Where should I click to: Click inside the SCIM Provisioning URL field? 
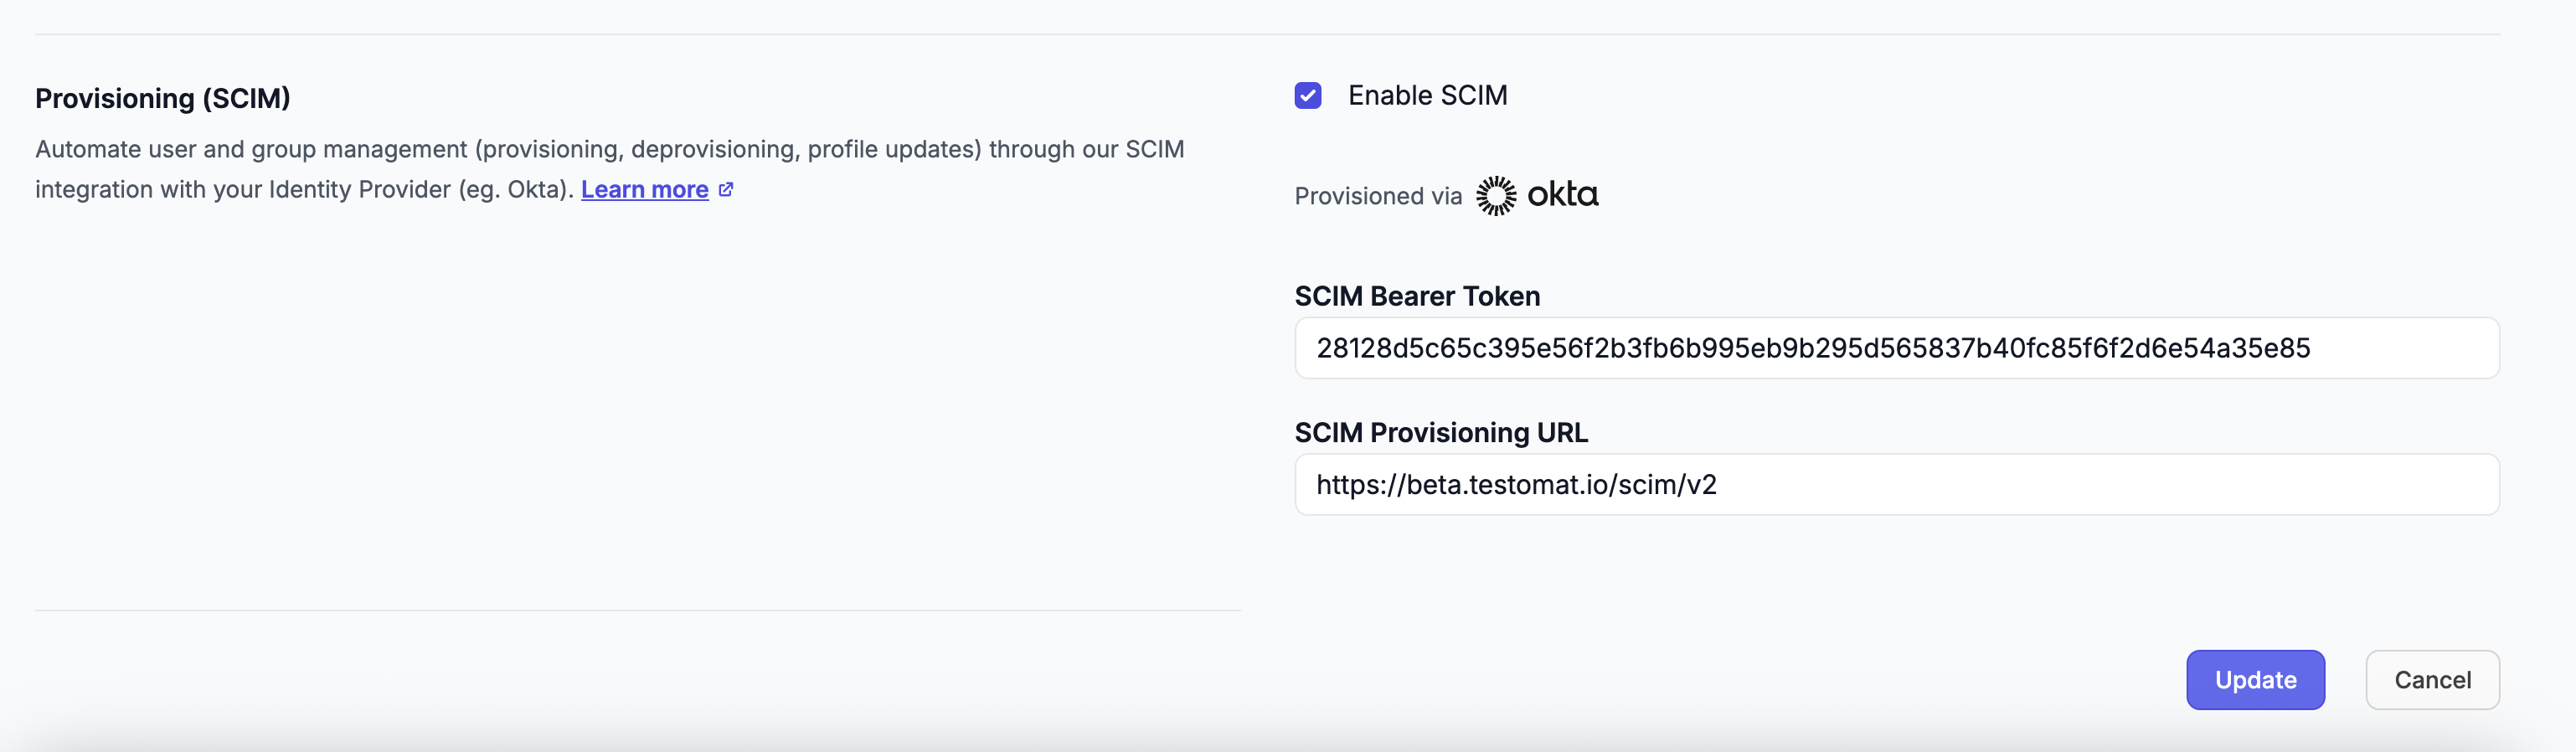pos(1897,484)
